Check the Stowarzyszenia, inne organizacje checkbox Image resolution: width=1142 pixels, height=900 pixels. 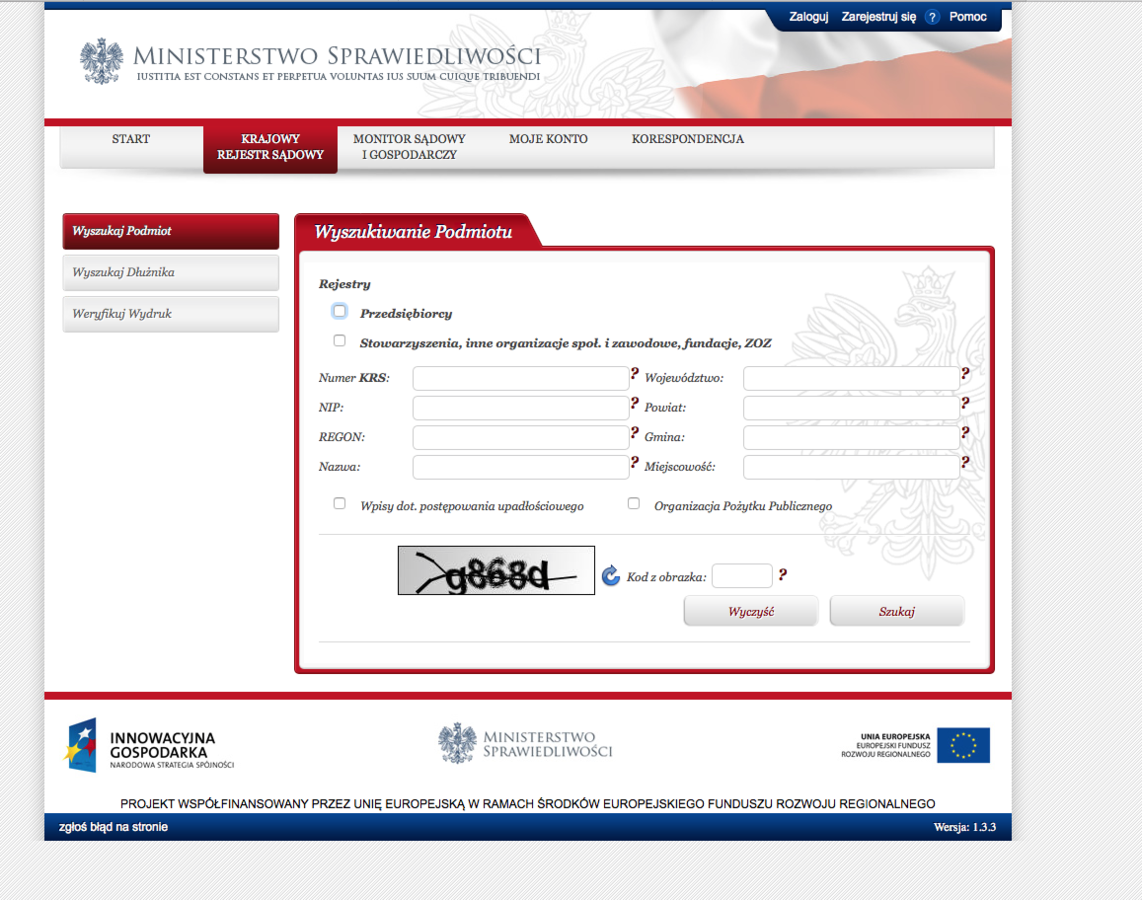click(x=340, y=341)
